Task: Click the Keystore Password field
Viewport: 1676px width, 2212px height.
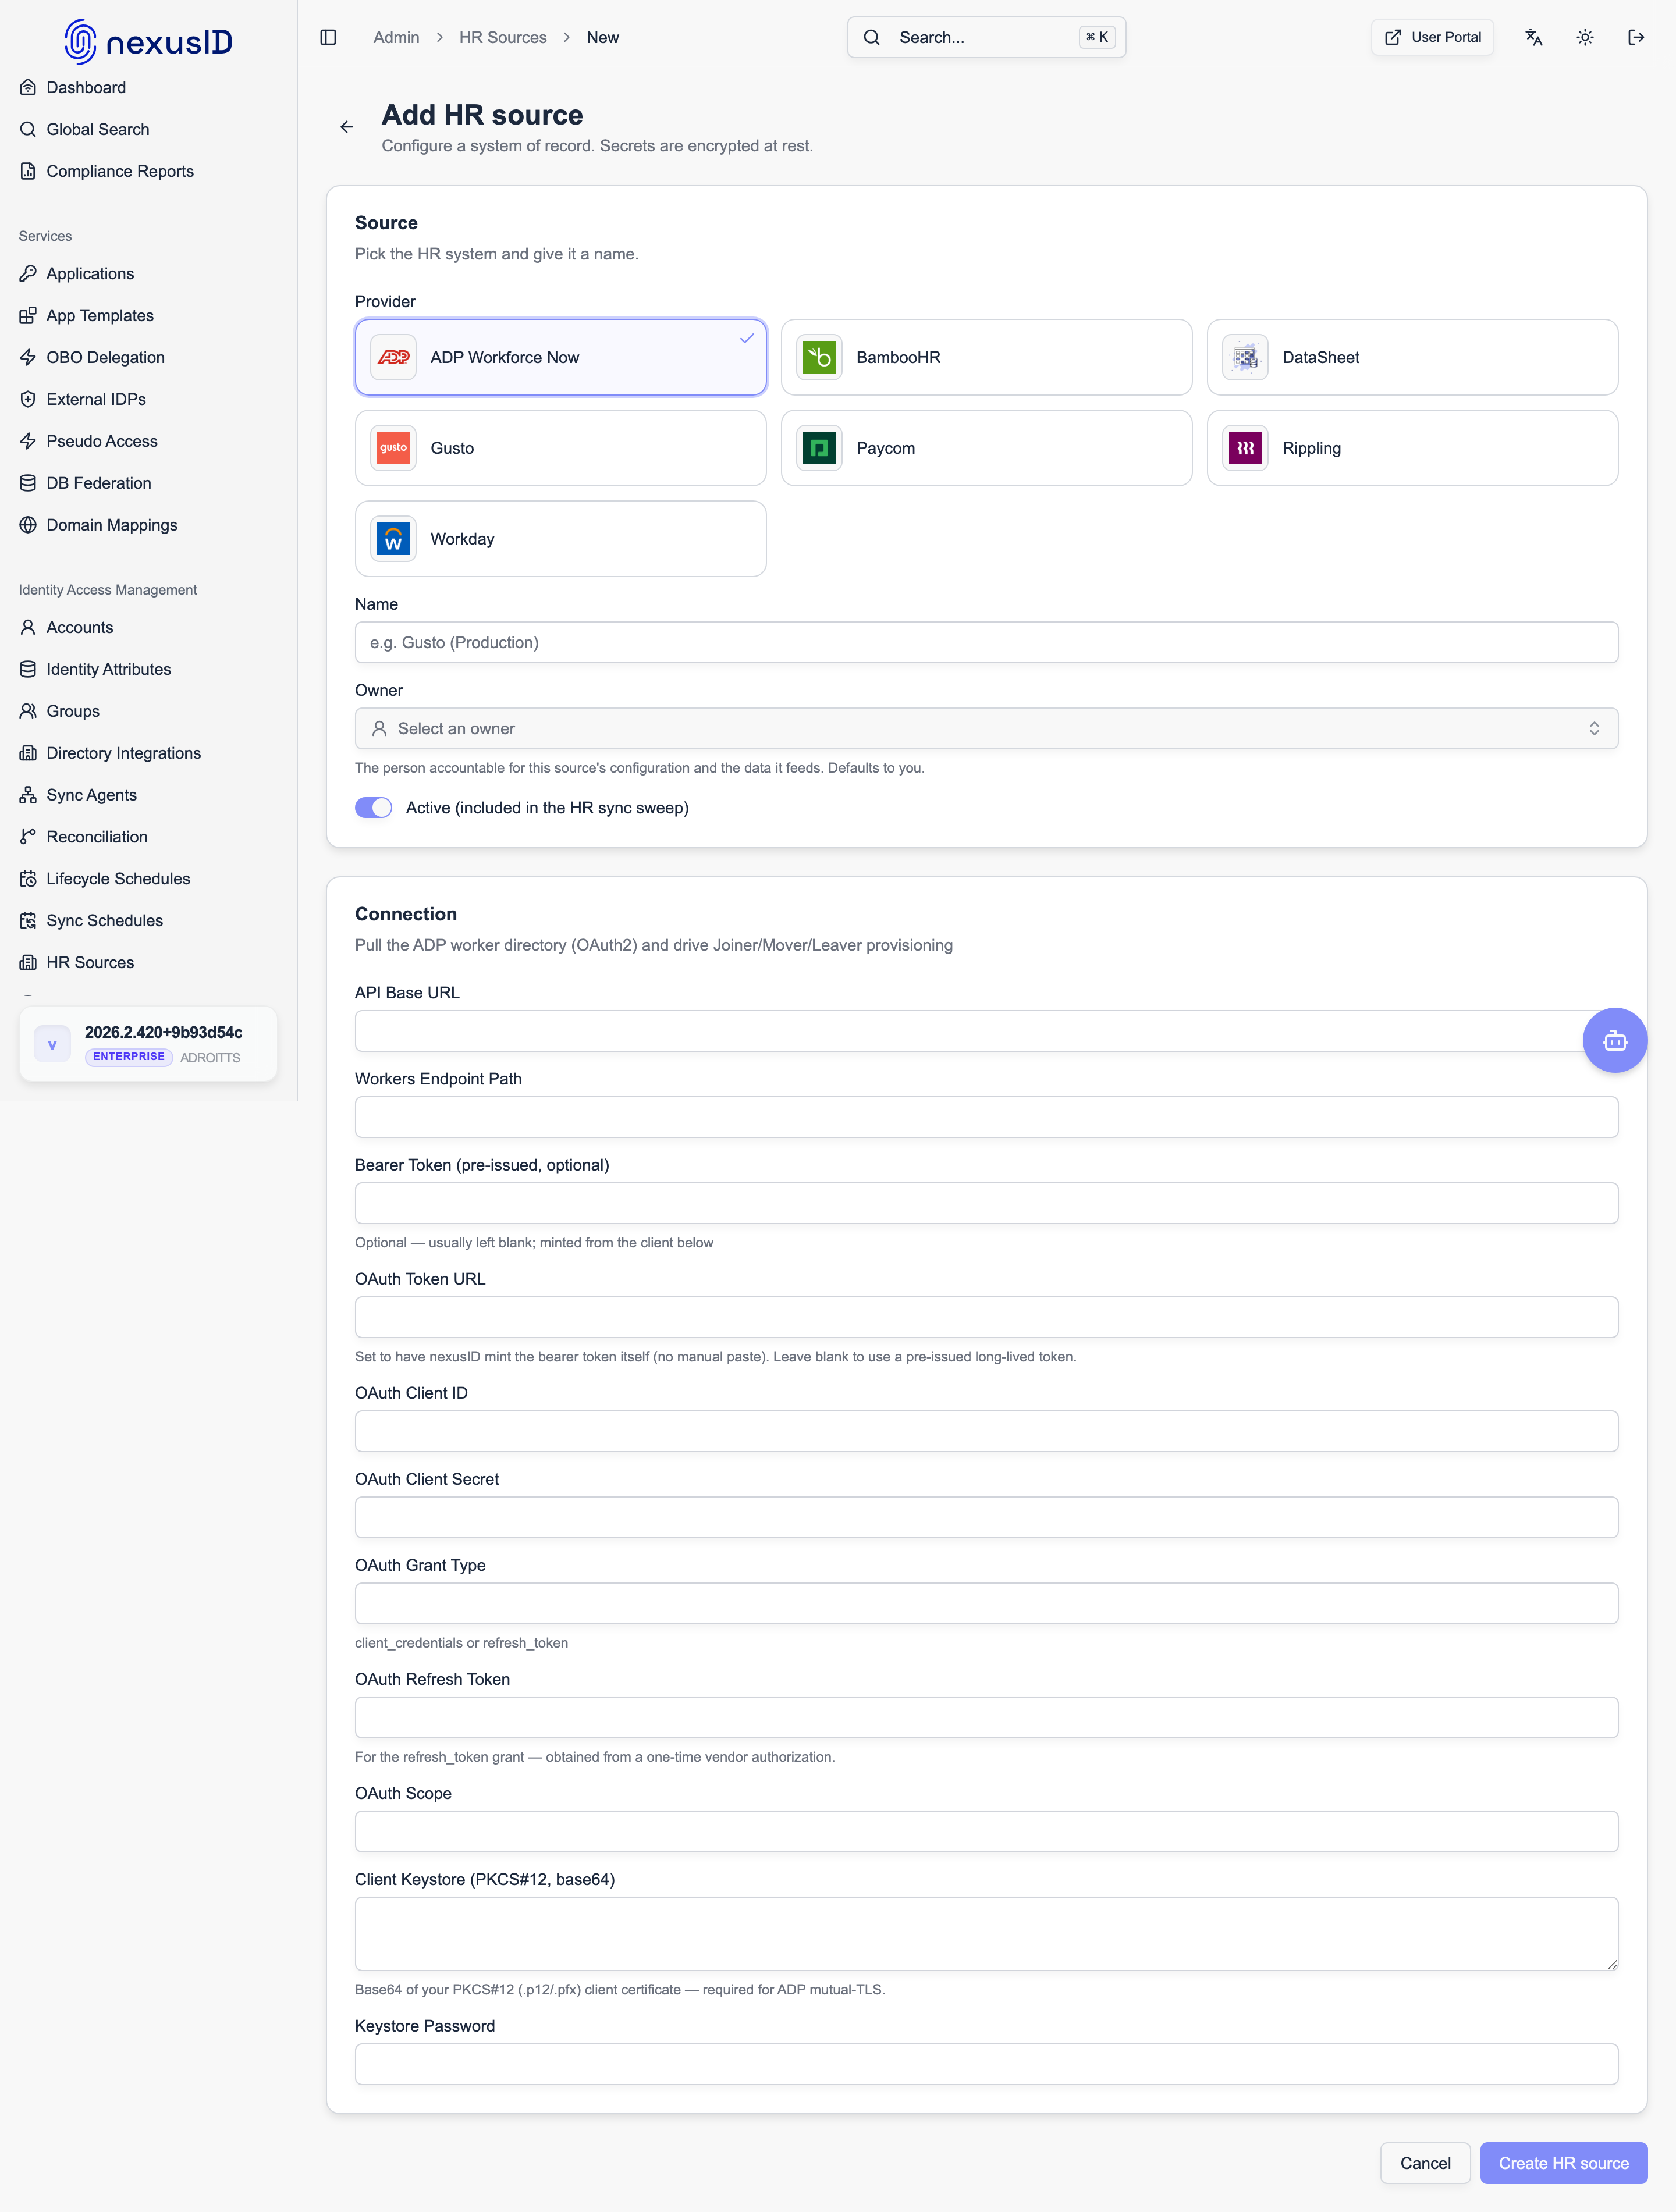Action: (x=986, y=2064)
